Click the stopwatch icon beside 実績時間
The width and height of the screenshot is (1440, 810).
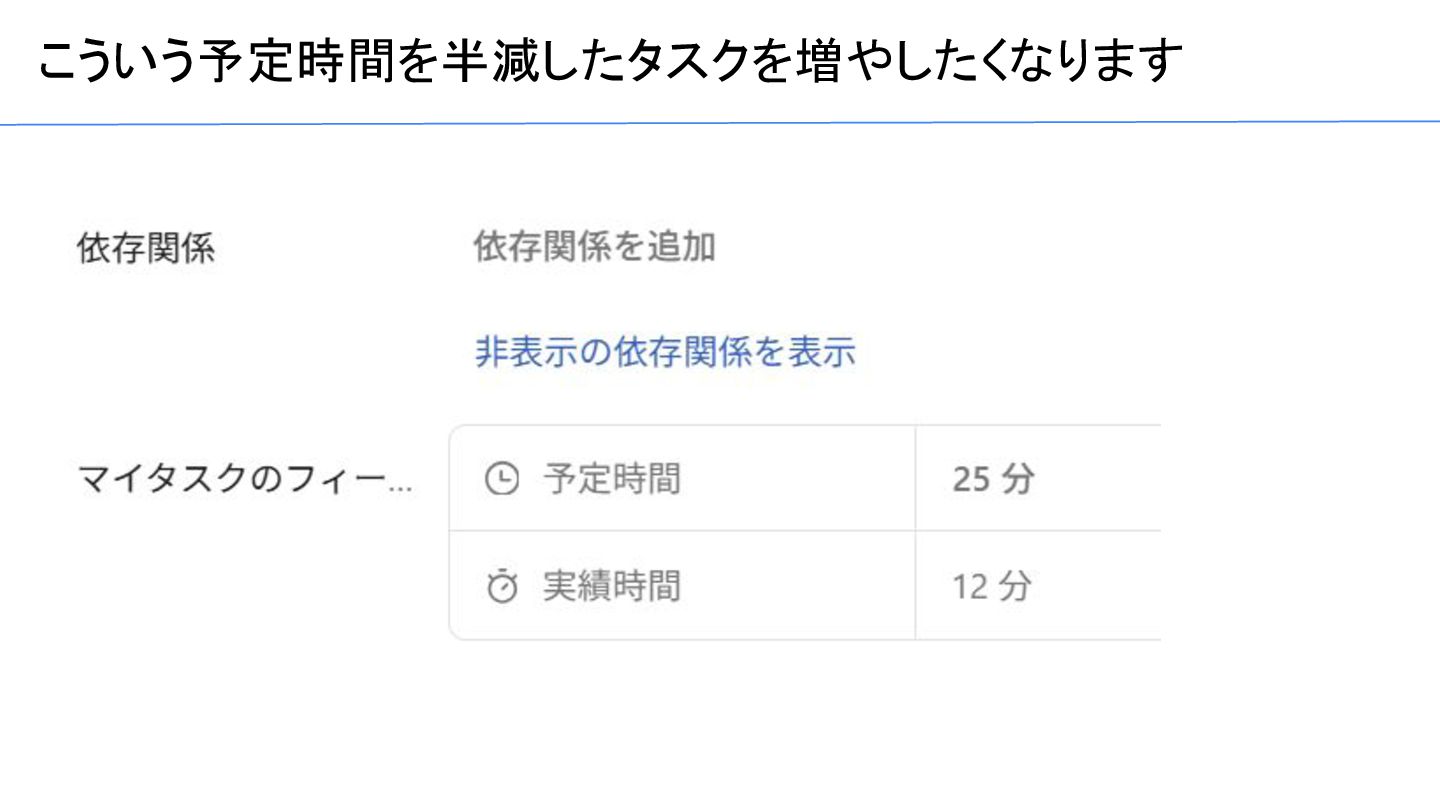(x=501, y=587)
